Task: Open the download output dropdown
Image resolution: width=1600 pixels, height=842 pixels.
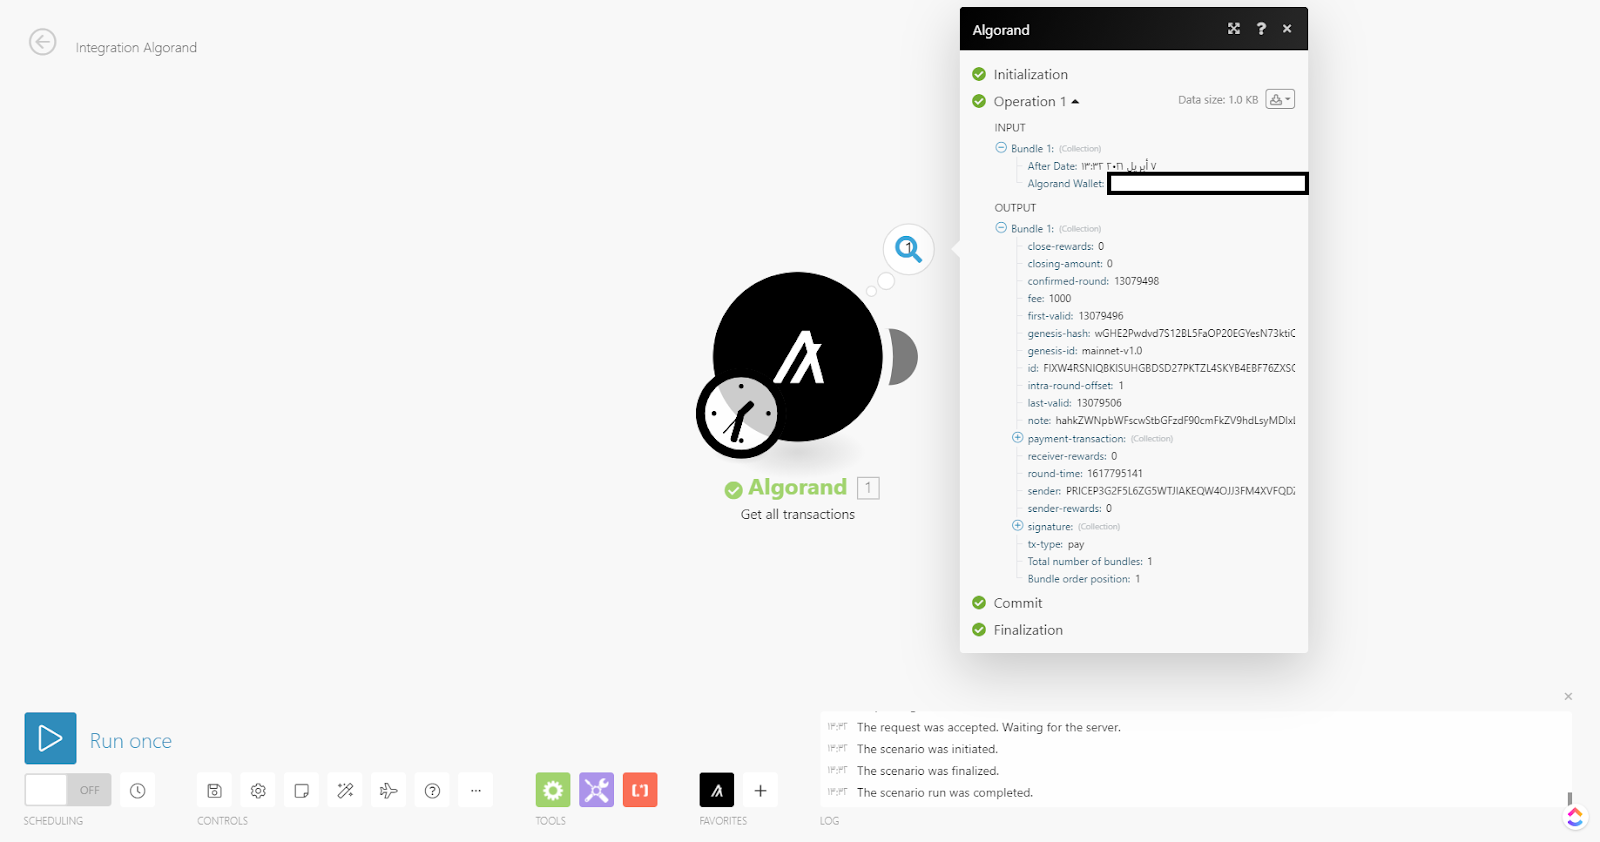Action: click(x=1280, y=99)
